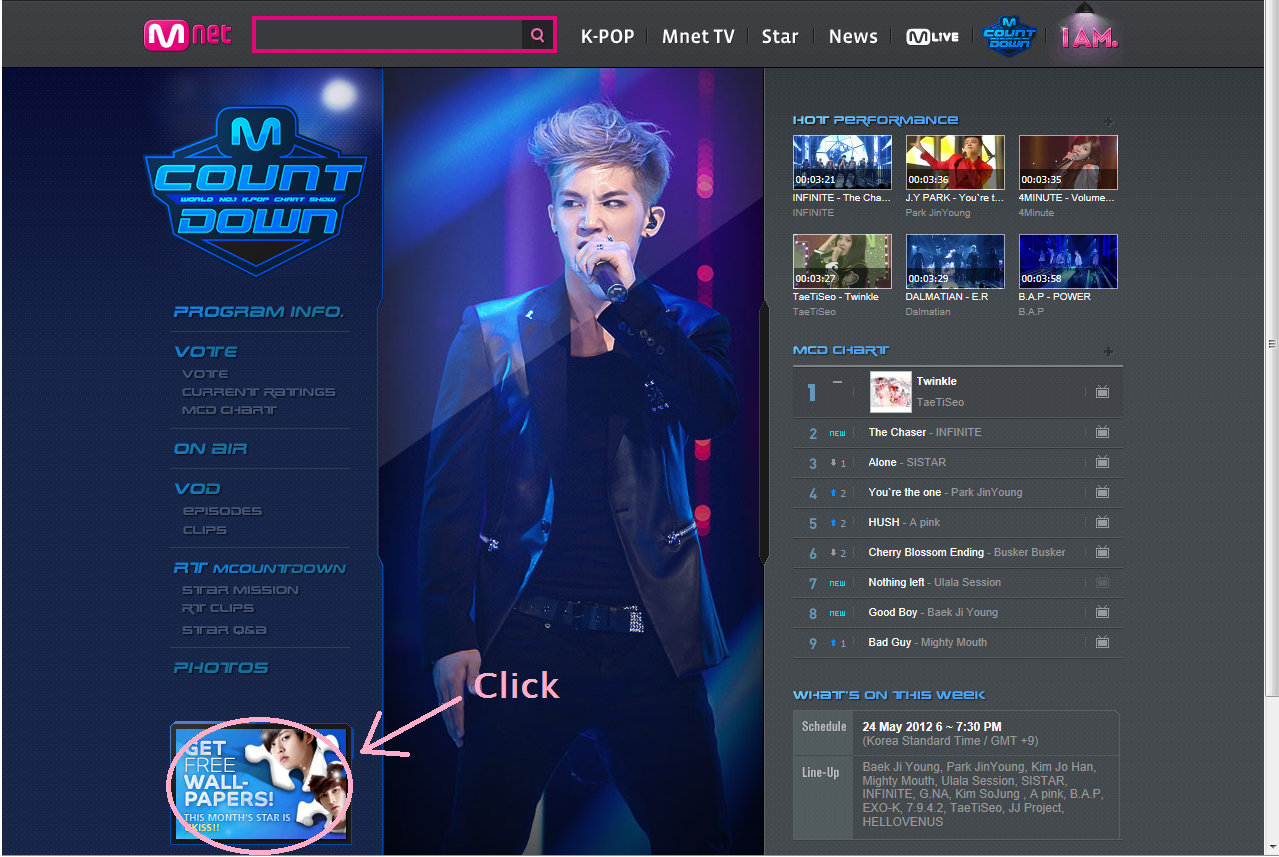Click TV icon for Nothing left row
The image size is (1279, 857).
pos(1102,582)
